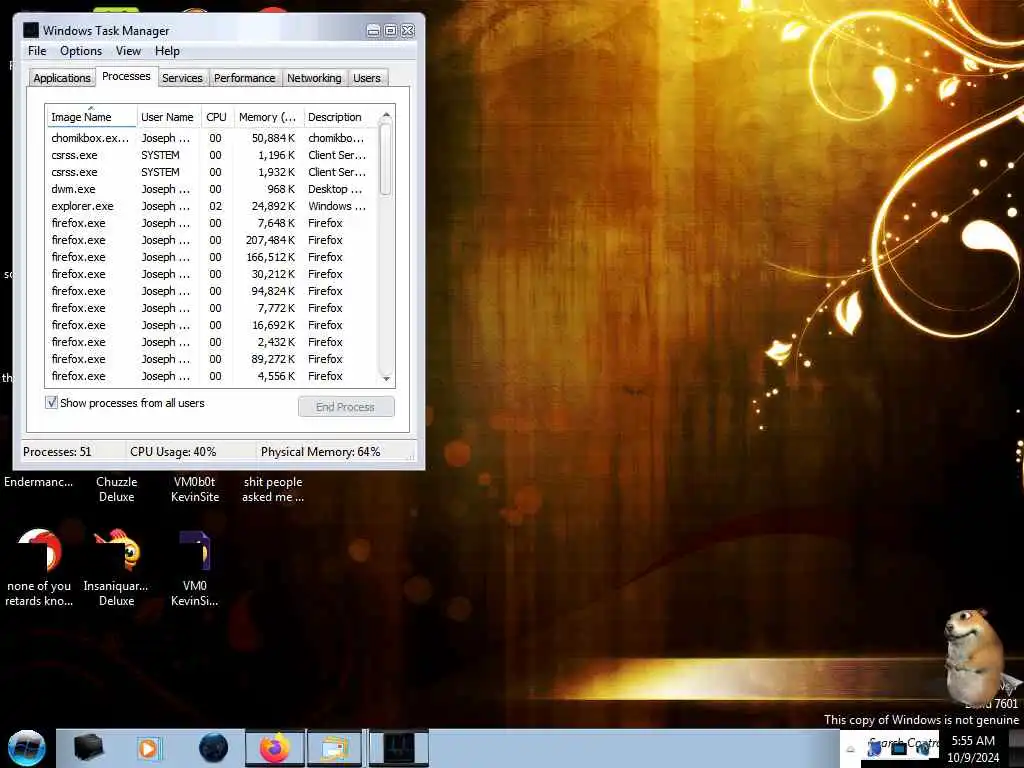This screenshot has width=1024, height=768.
Task: Select firefox.exe using 4,556 K
Action: (211, 376)
